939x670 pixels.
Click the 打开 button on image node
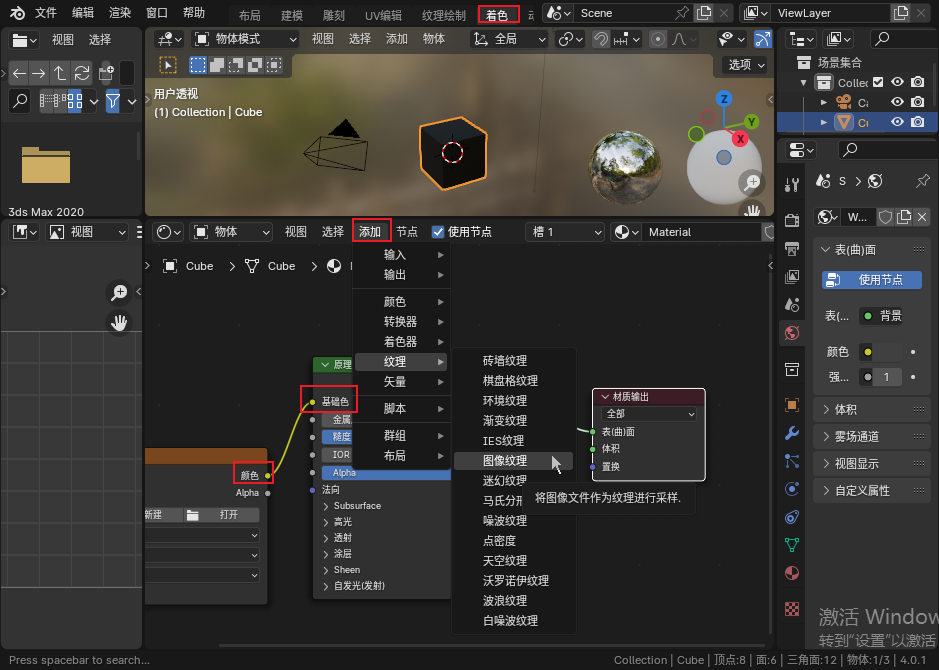point(228,515)
